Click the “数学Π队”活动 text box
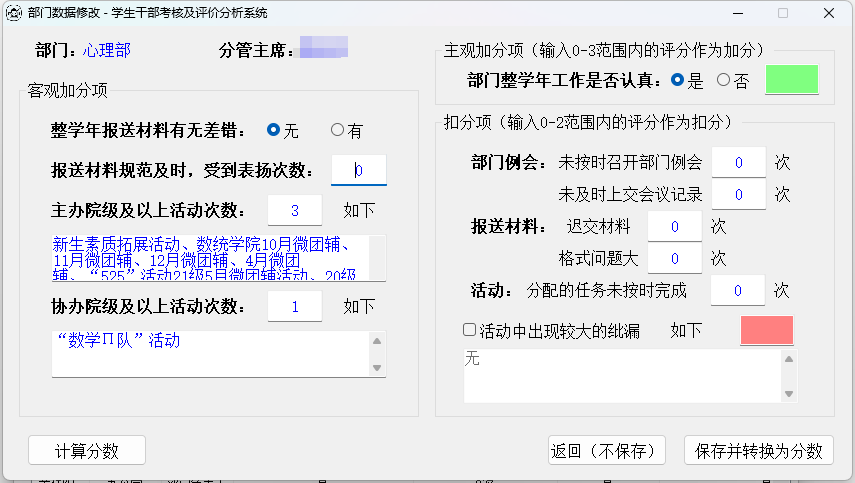The width and height of the screenshot is (855, 483). pyautogui.click(x=219, y=354)
